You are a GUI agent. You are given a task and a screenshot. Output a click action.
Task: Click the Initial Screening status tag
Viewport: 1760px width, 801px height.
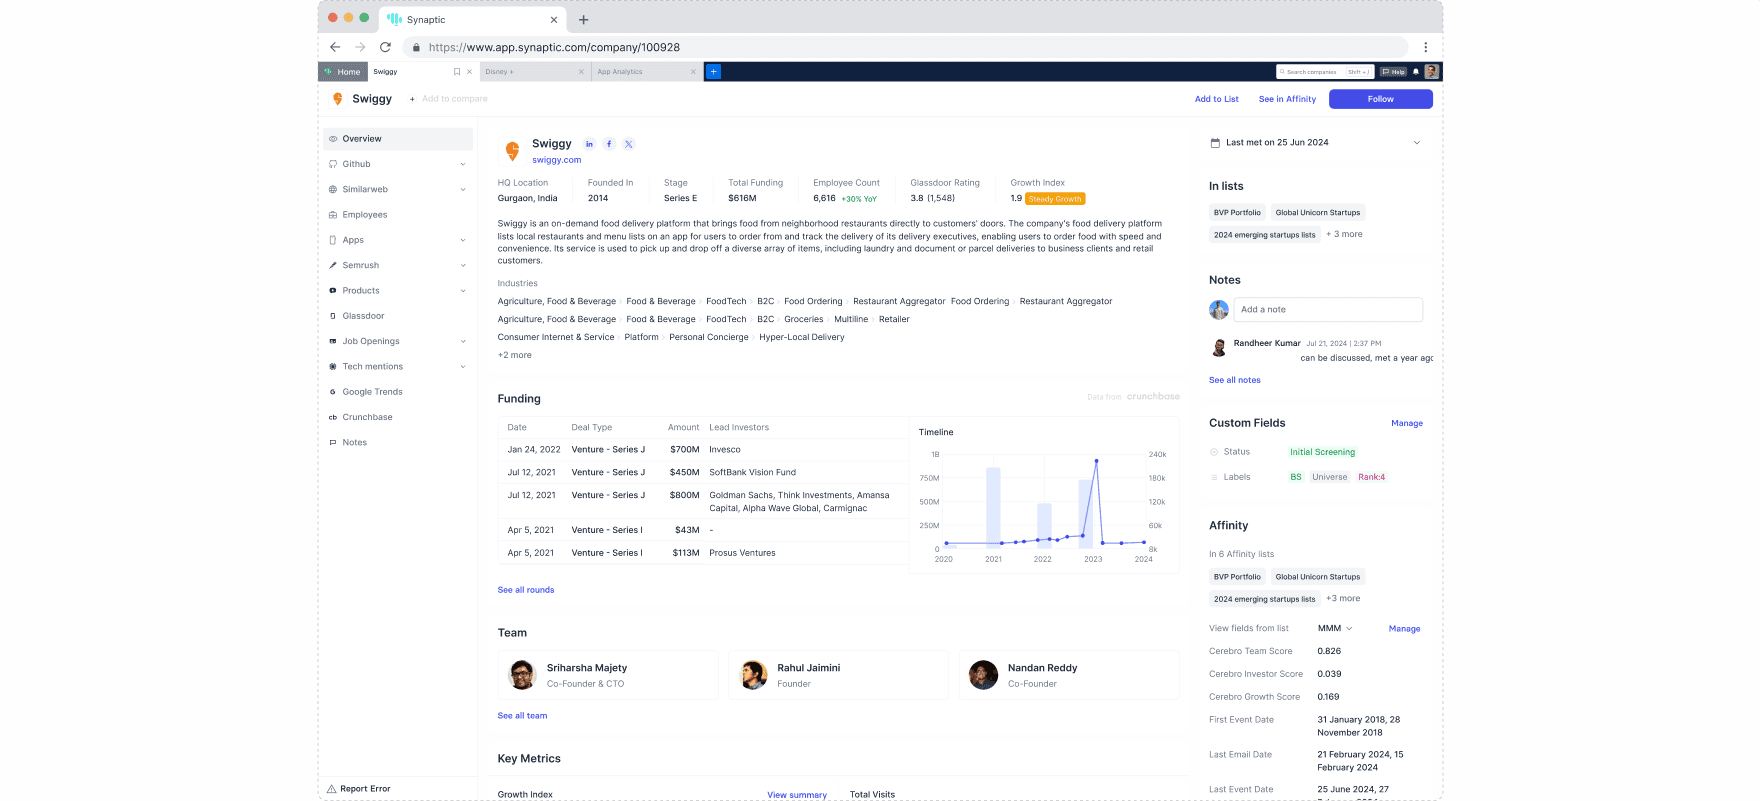(x=1322, y=452)
